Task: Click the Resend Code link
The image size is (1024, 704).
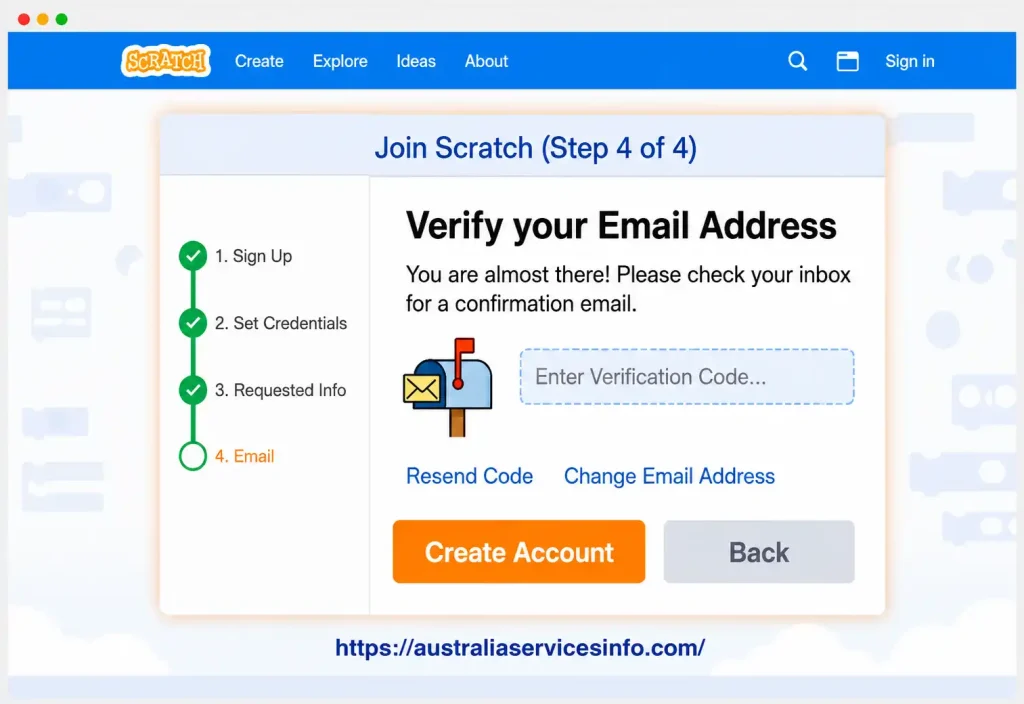Action: click(470, 476)
